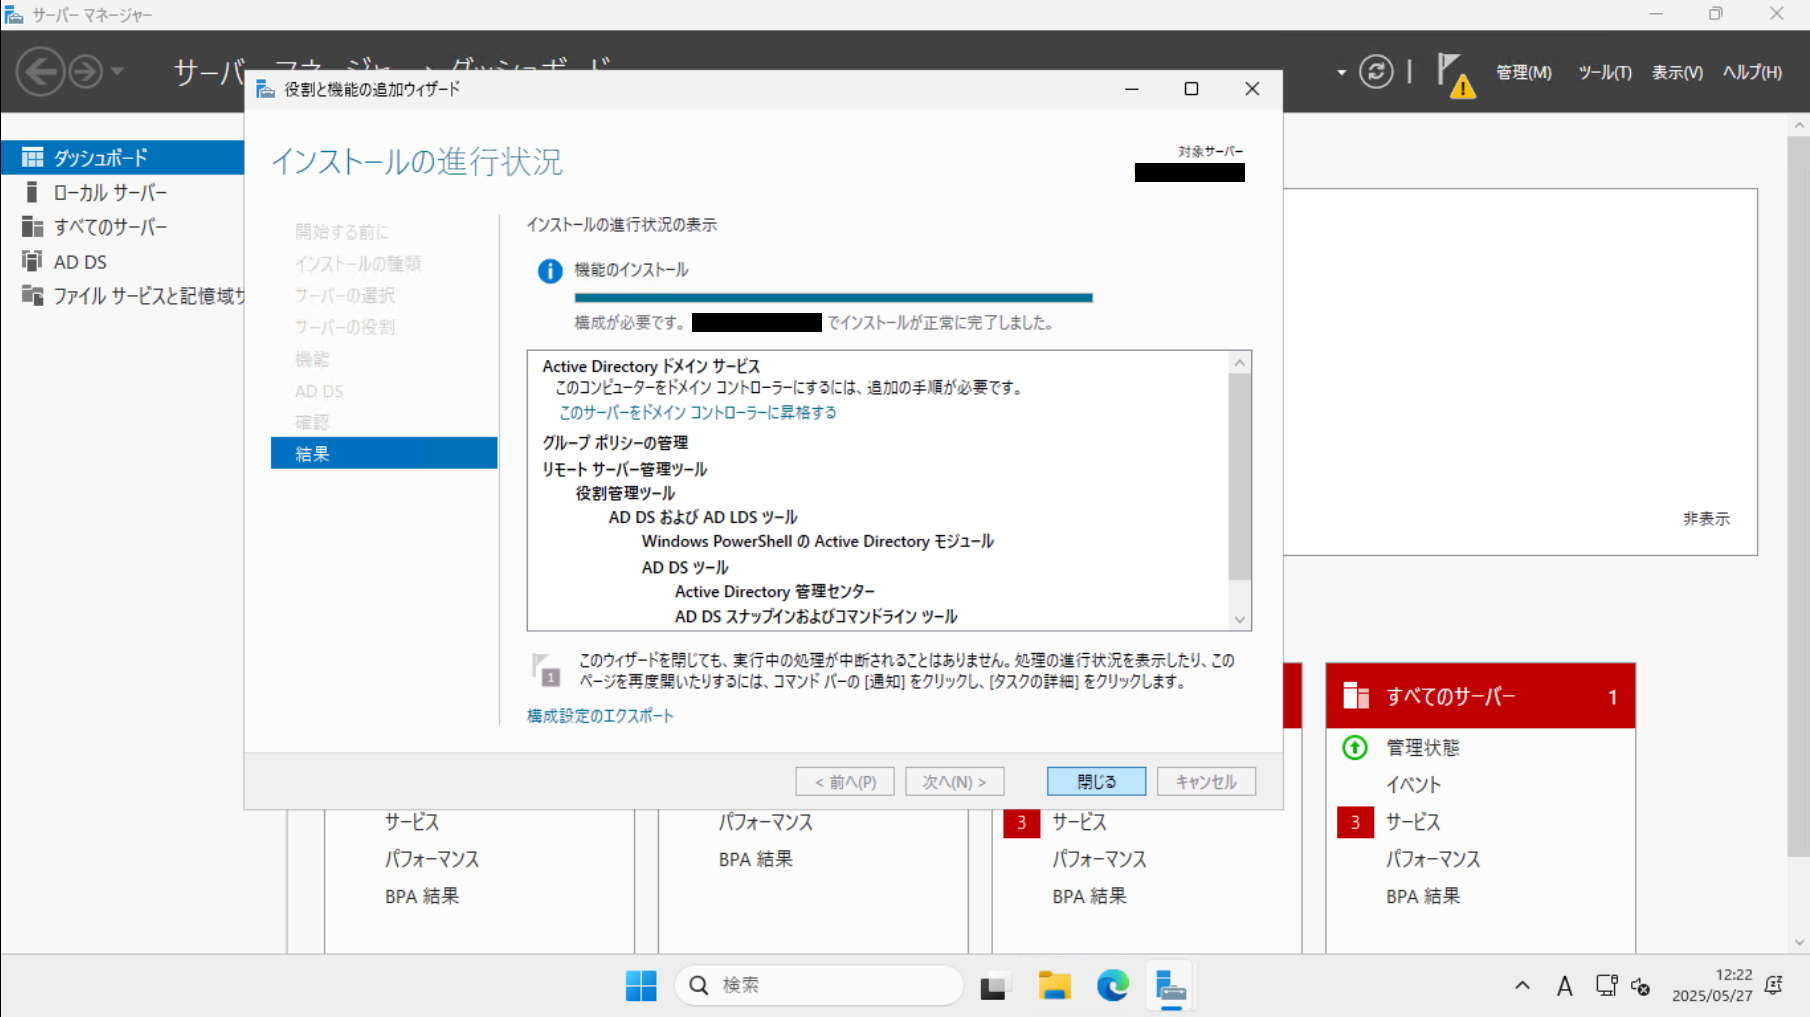Viewport: 1810px width, 1017px height.
Task: Click リモート サーバー管理ツール in results list
Action: tap(624, 469)
